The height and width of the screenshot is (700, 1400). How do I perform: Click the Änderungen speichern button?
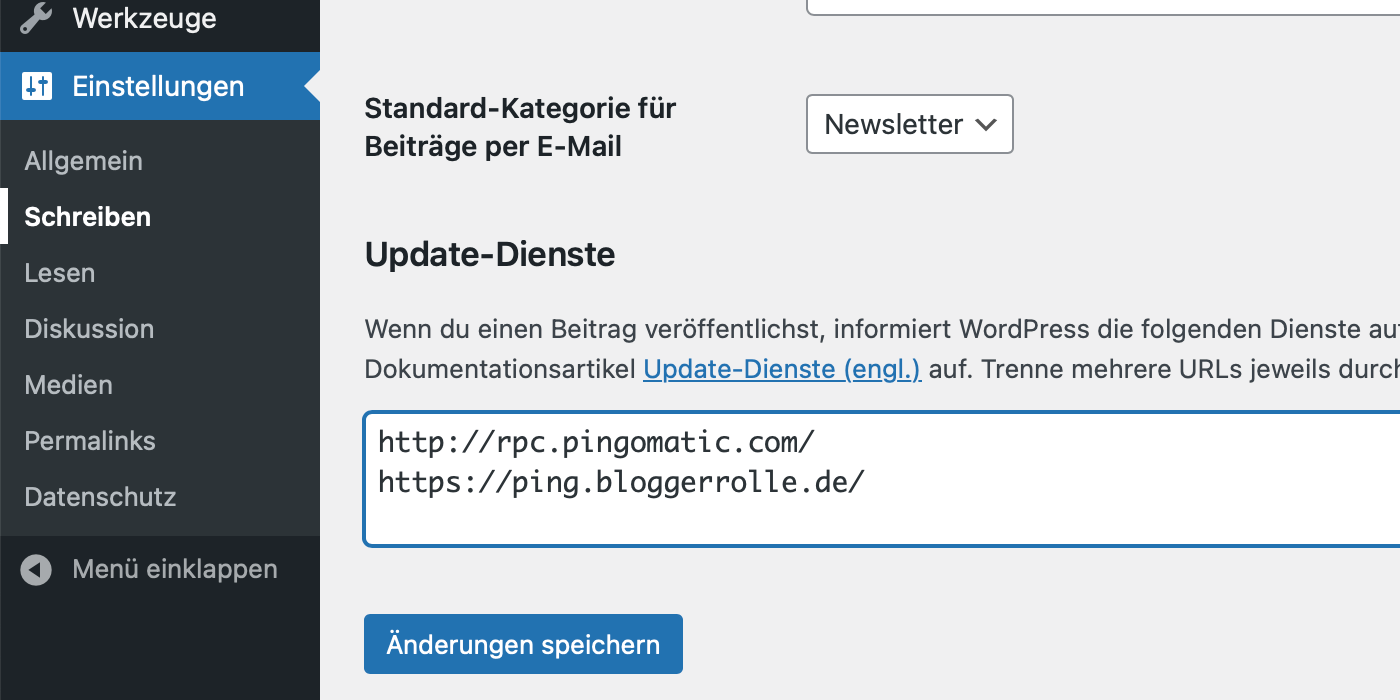(x=523, y=644)
